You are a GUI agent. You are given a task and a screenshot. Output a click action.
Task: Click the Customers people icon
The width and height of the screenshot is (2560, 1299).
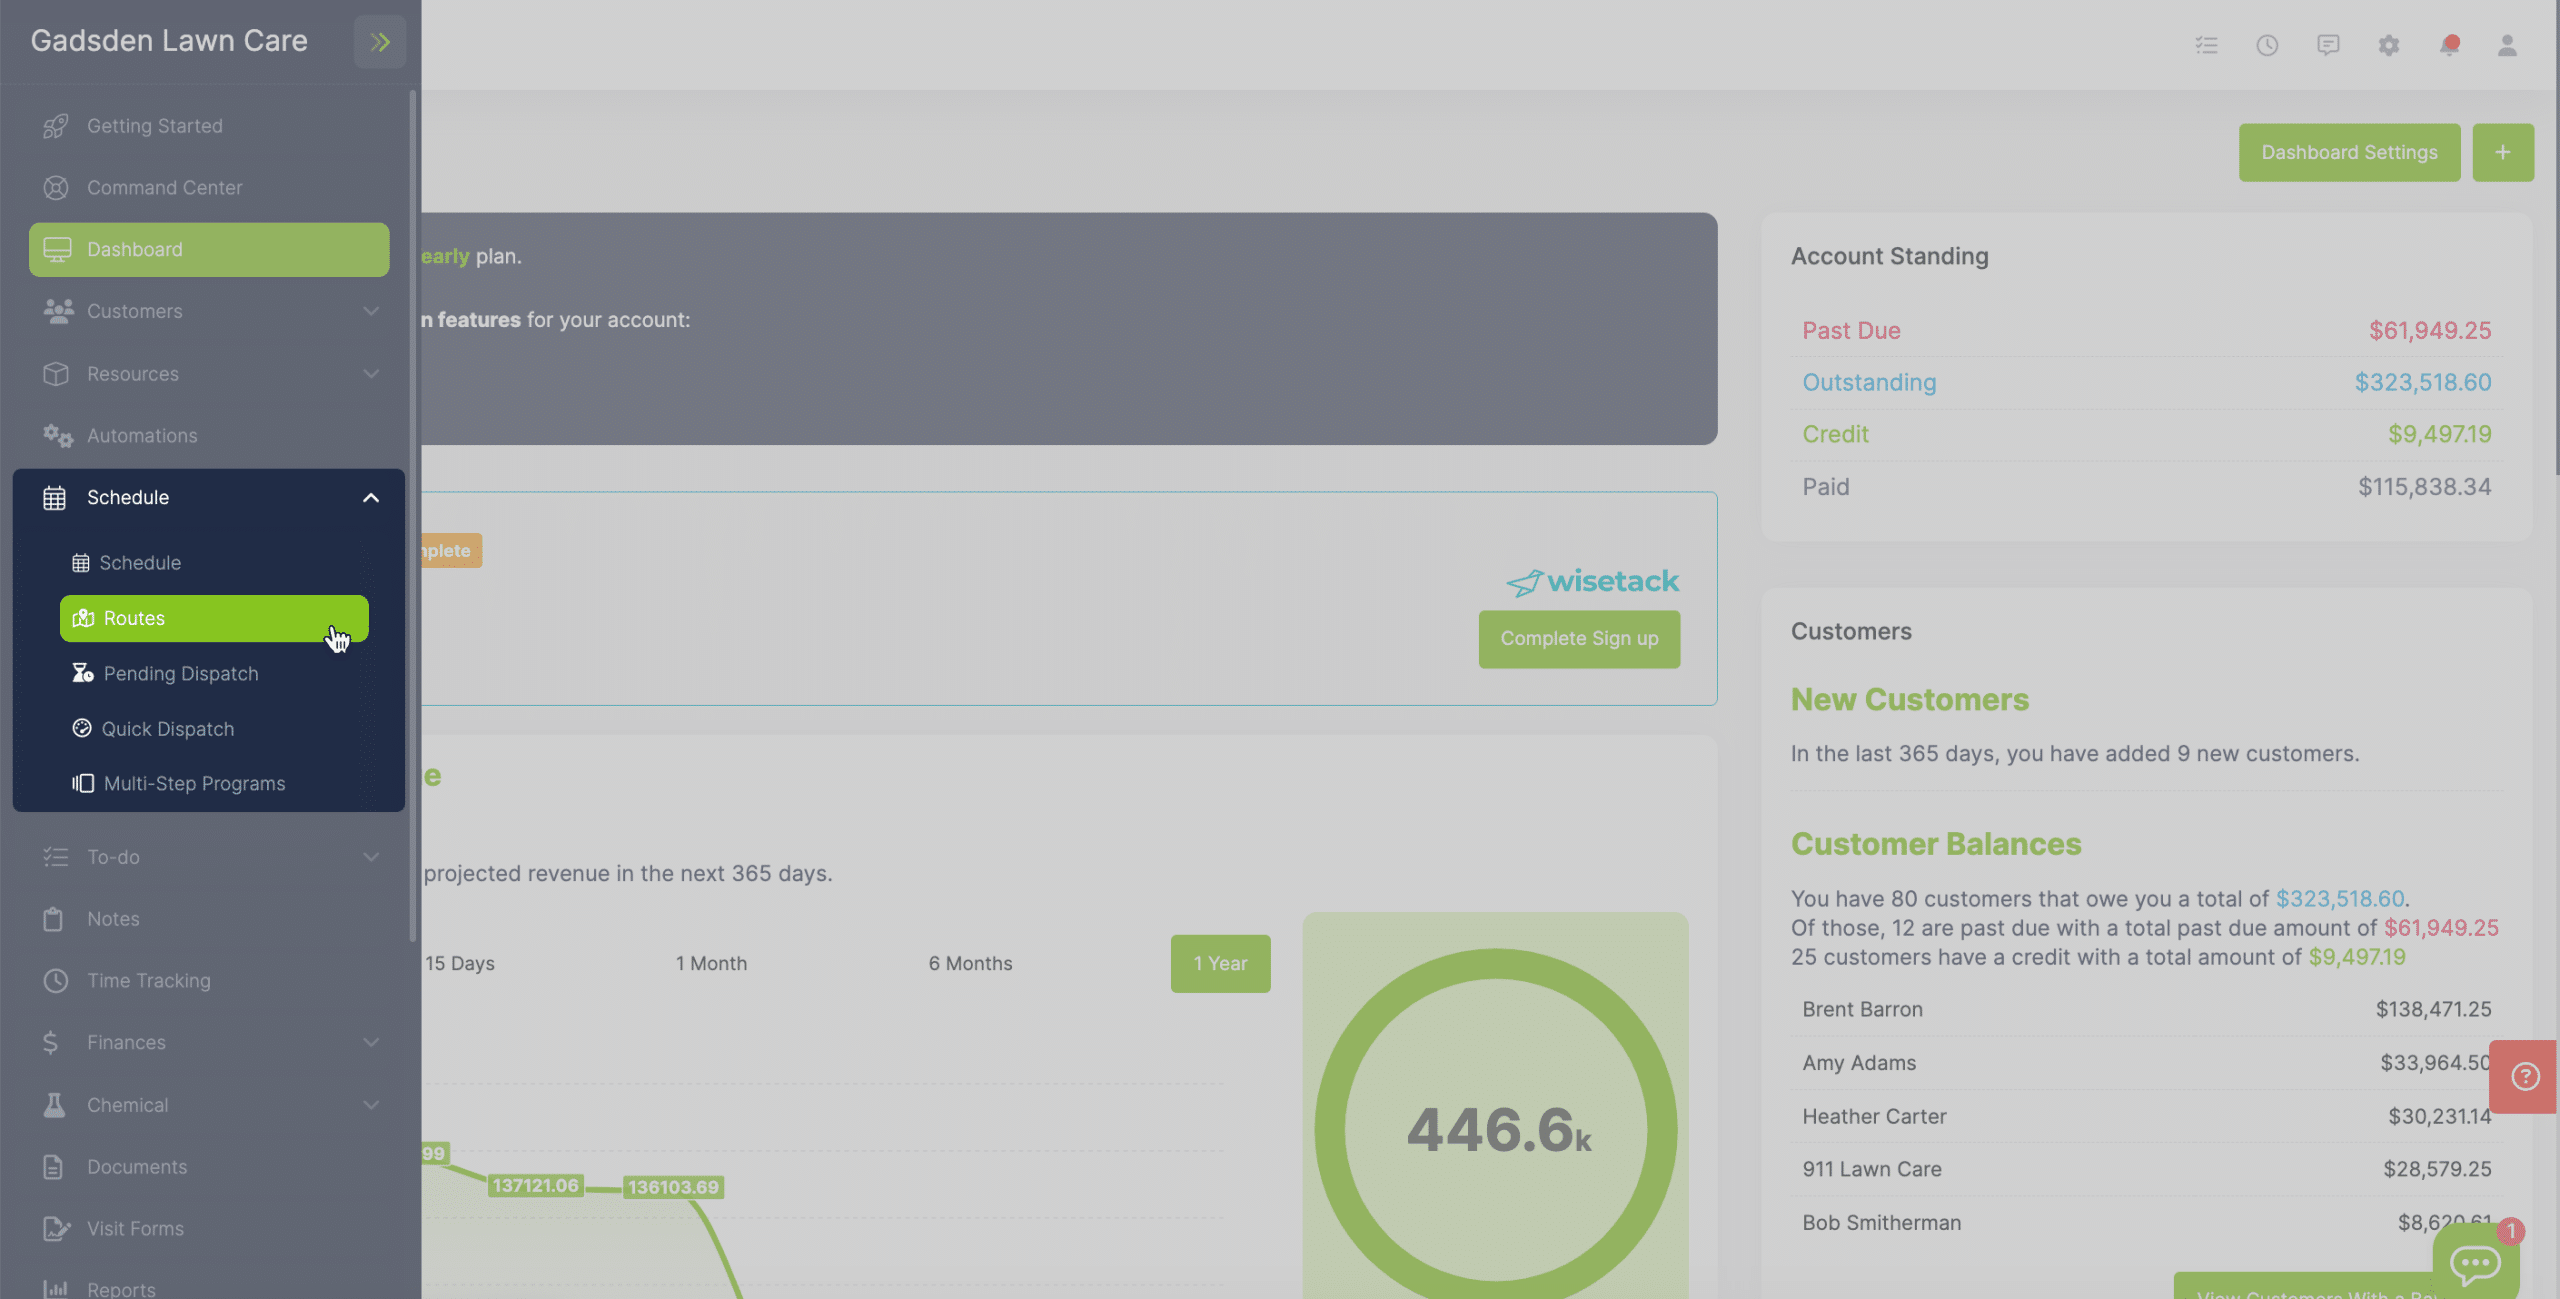coord(58,311)
